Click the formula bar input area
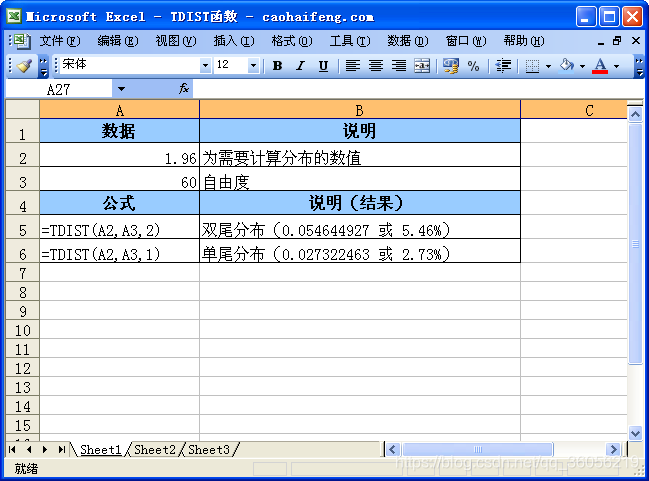Screen dimensions: 649x481 [418, 89]
